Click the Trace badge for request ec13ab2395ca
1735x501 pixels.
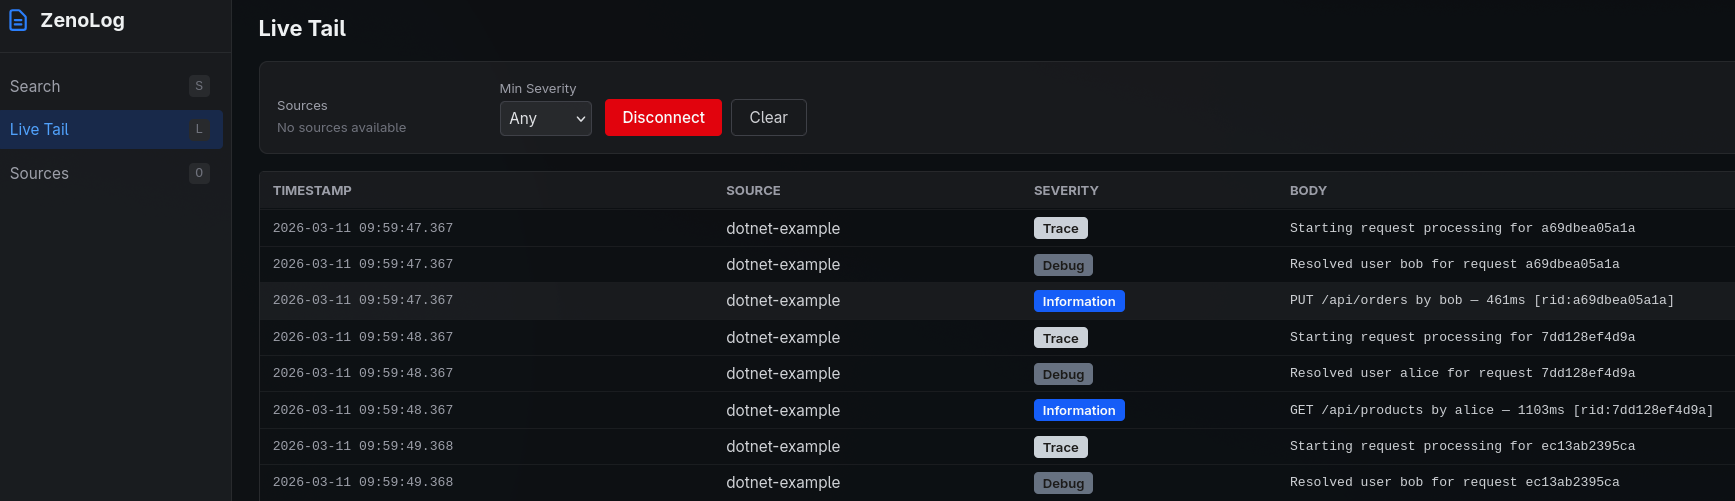tap(1060, 447)
